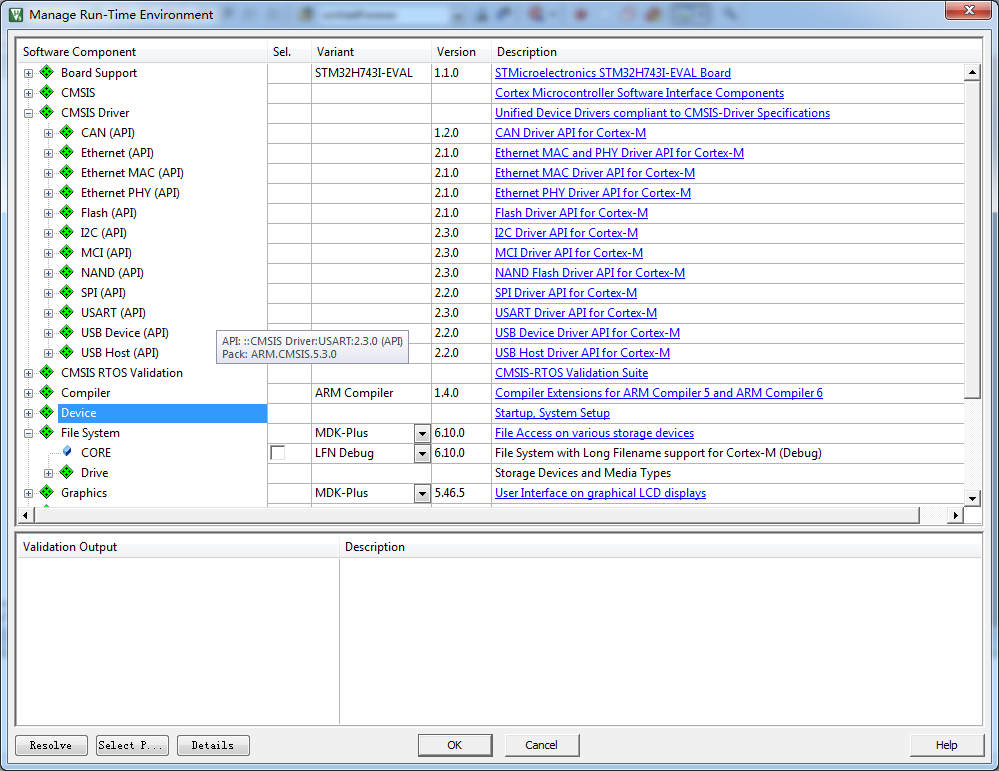Screen dimensions: 999x771
Task: Click the Resolve button
Action: tap(51, 745)
